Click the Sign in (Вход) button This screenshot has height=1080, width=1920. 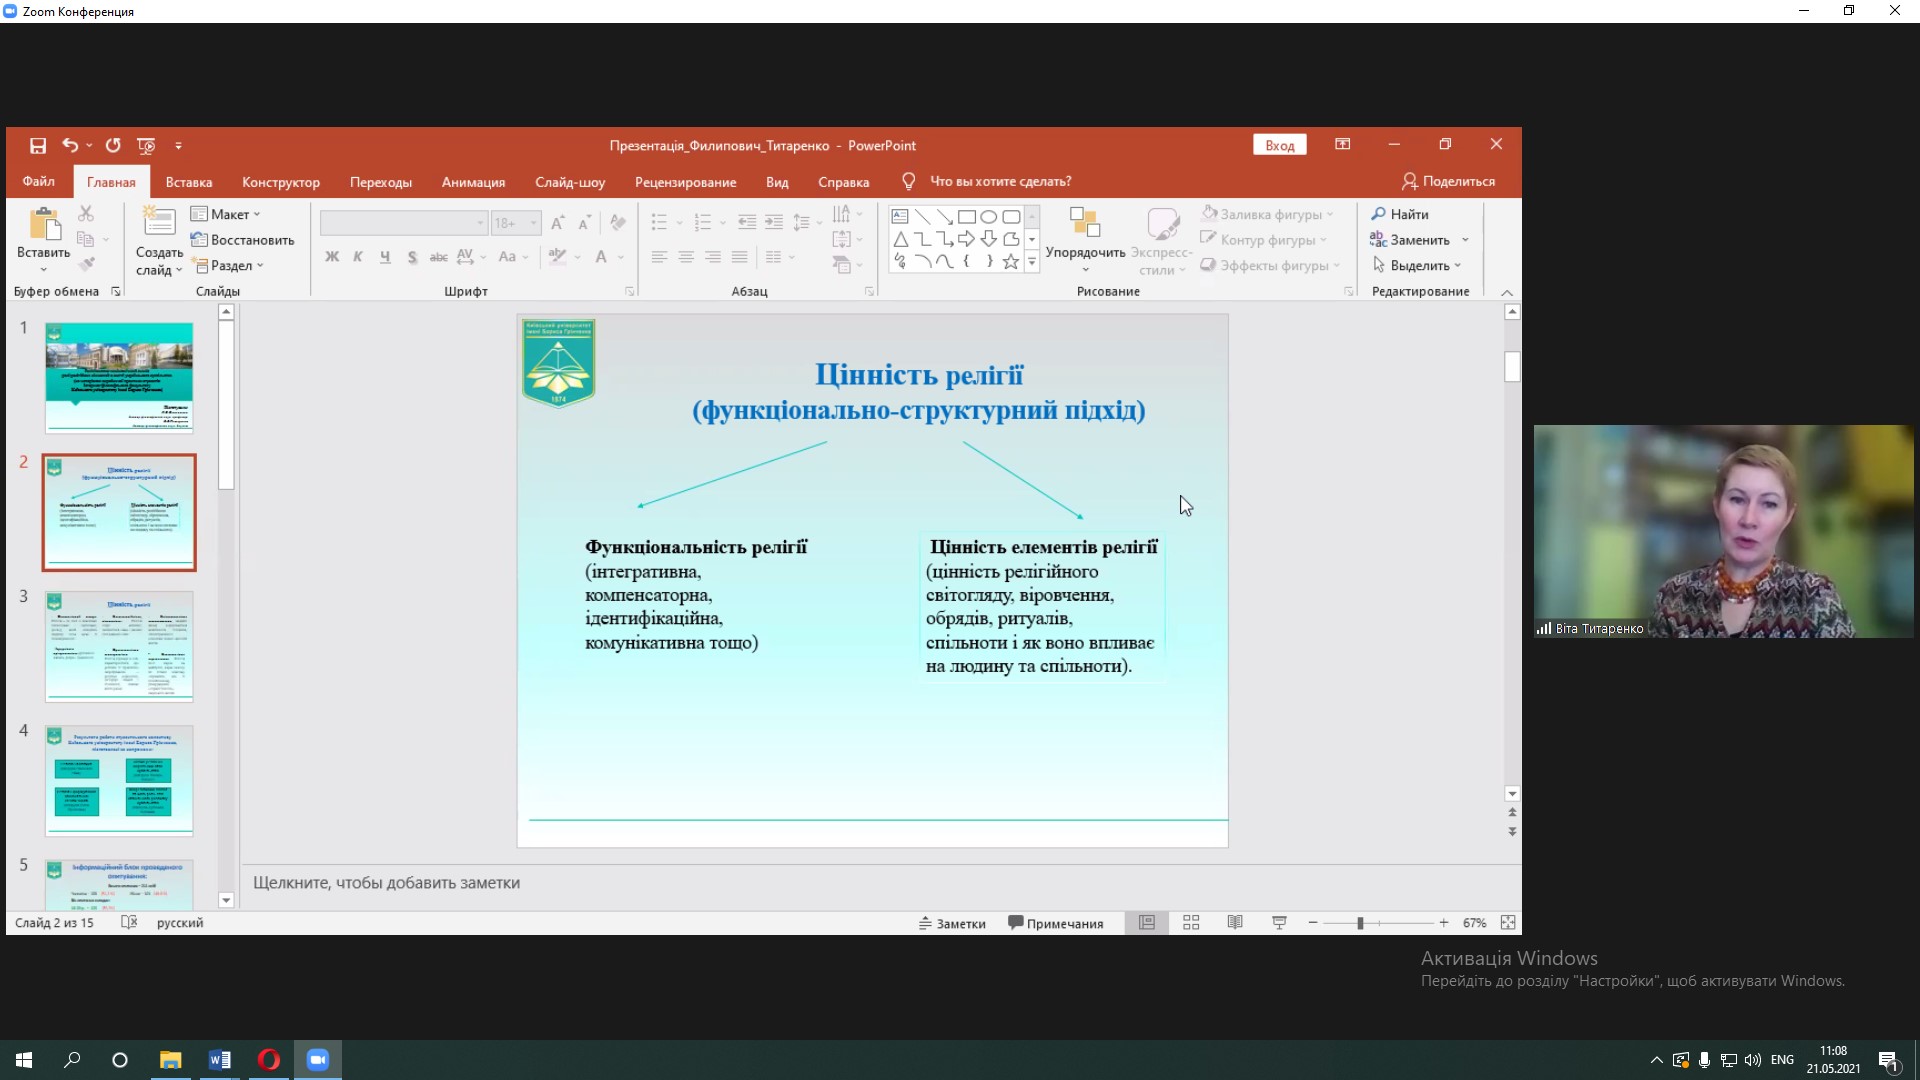coord(1279,145)
